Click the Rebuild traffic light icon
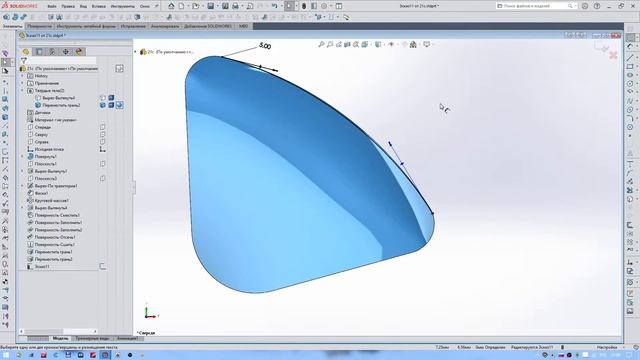 click(304, 6)
